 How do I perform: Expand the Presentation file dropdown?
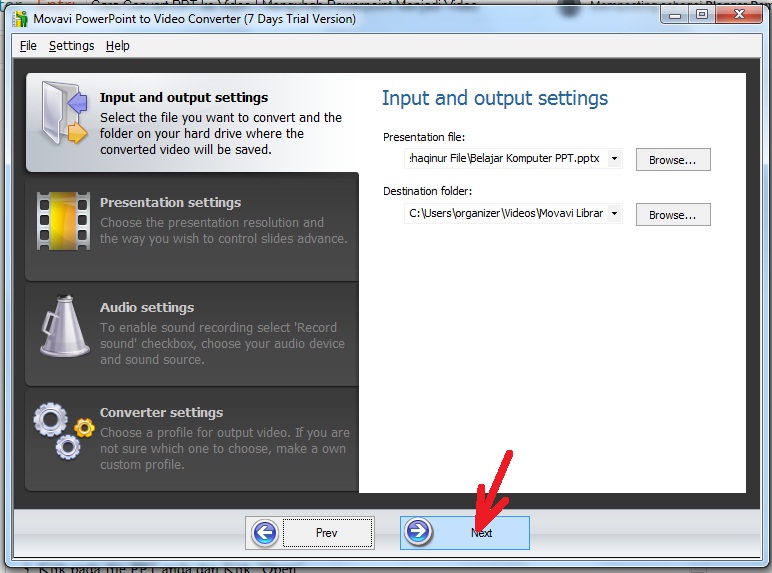[614, 159]
